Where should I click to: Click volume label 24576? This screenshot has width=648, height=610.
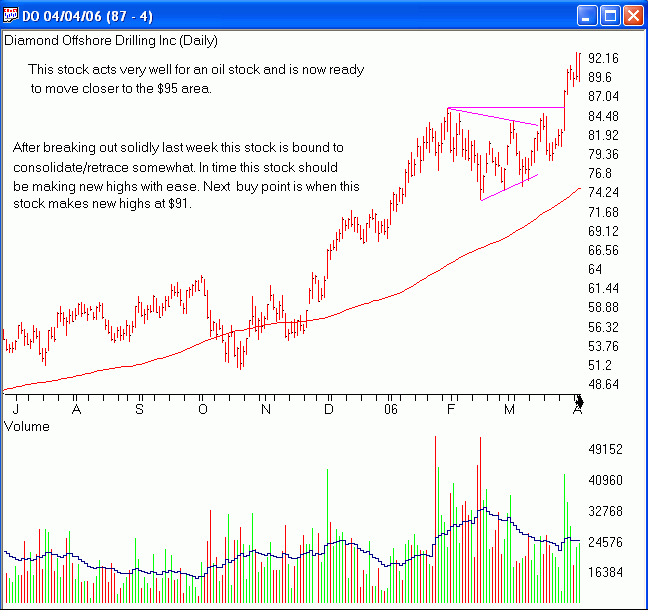(x=605, y=542)
